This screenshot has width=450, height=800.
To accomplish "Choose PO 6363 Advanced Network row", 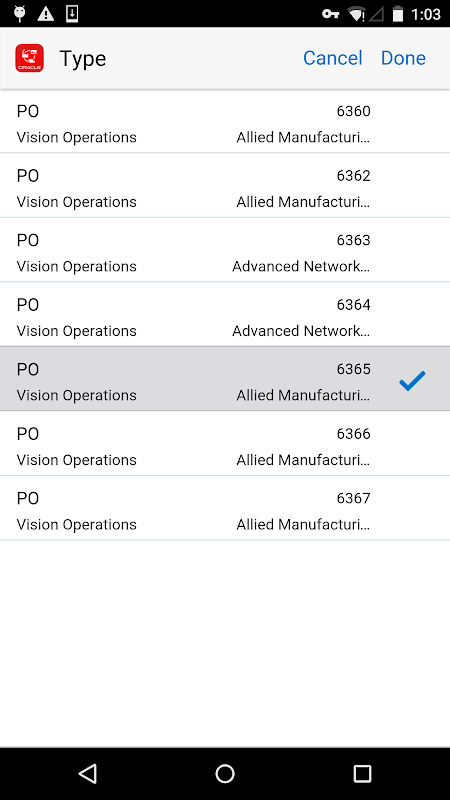I will click(225, 250).
